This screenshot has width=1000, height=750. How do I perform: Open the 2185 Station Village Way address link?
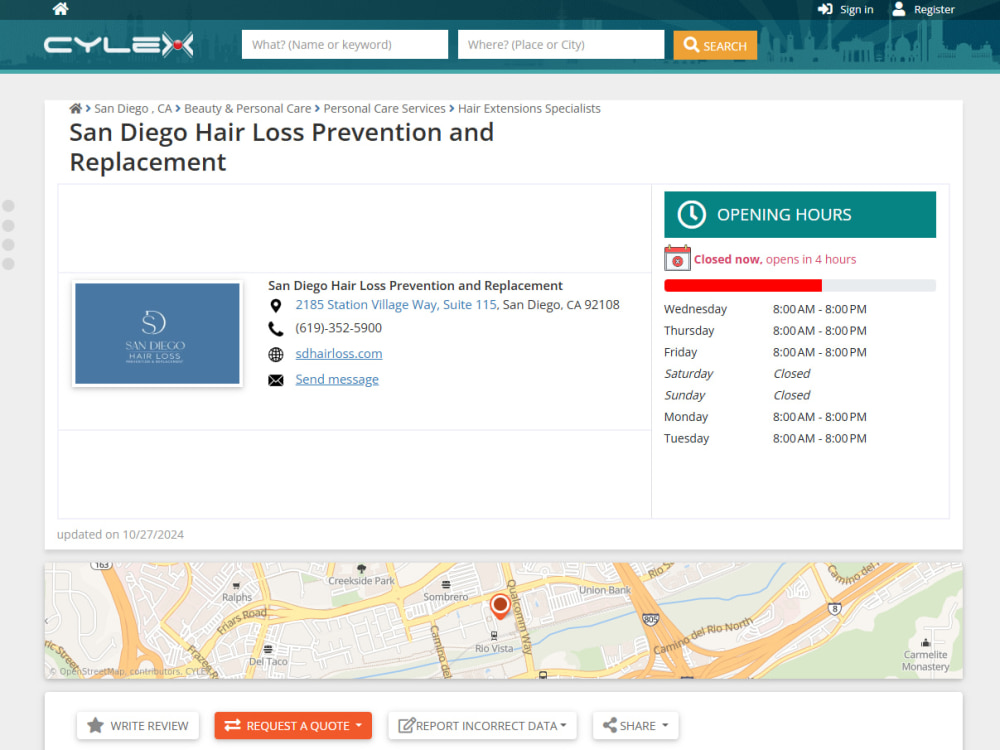pyautogui.click(x=396, y=305)
